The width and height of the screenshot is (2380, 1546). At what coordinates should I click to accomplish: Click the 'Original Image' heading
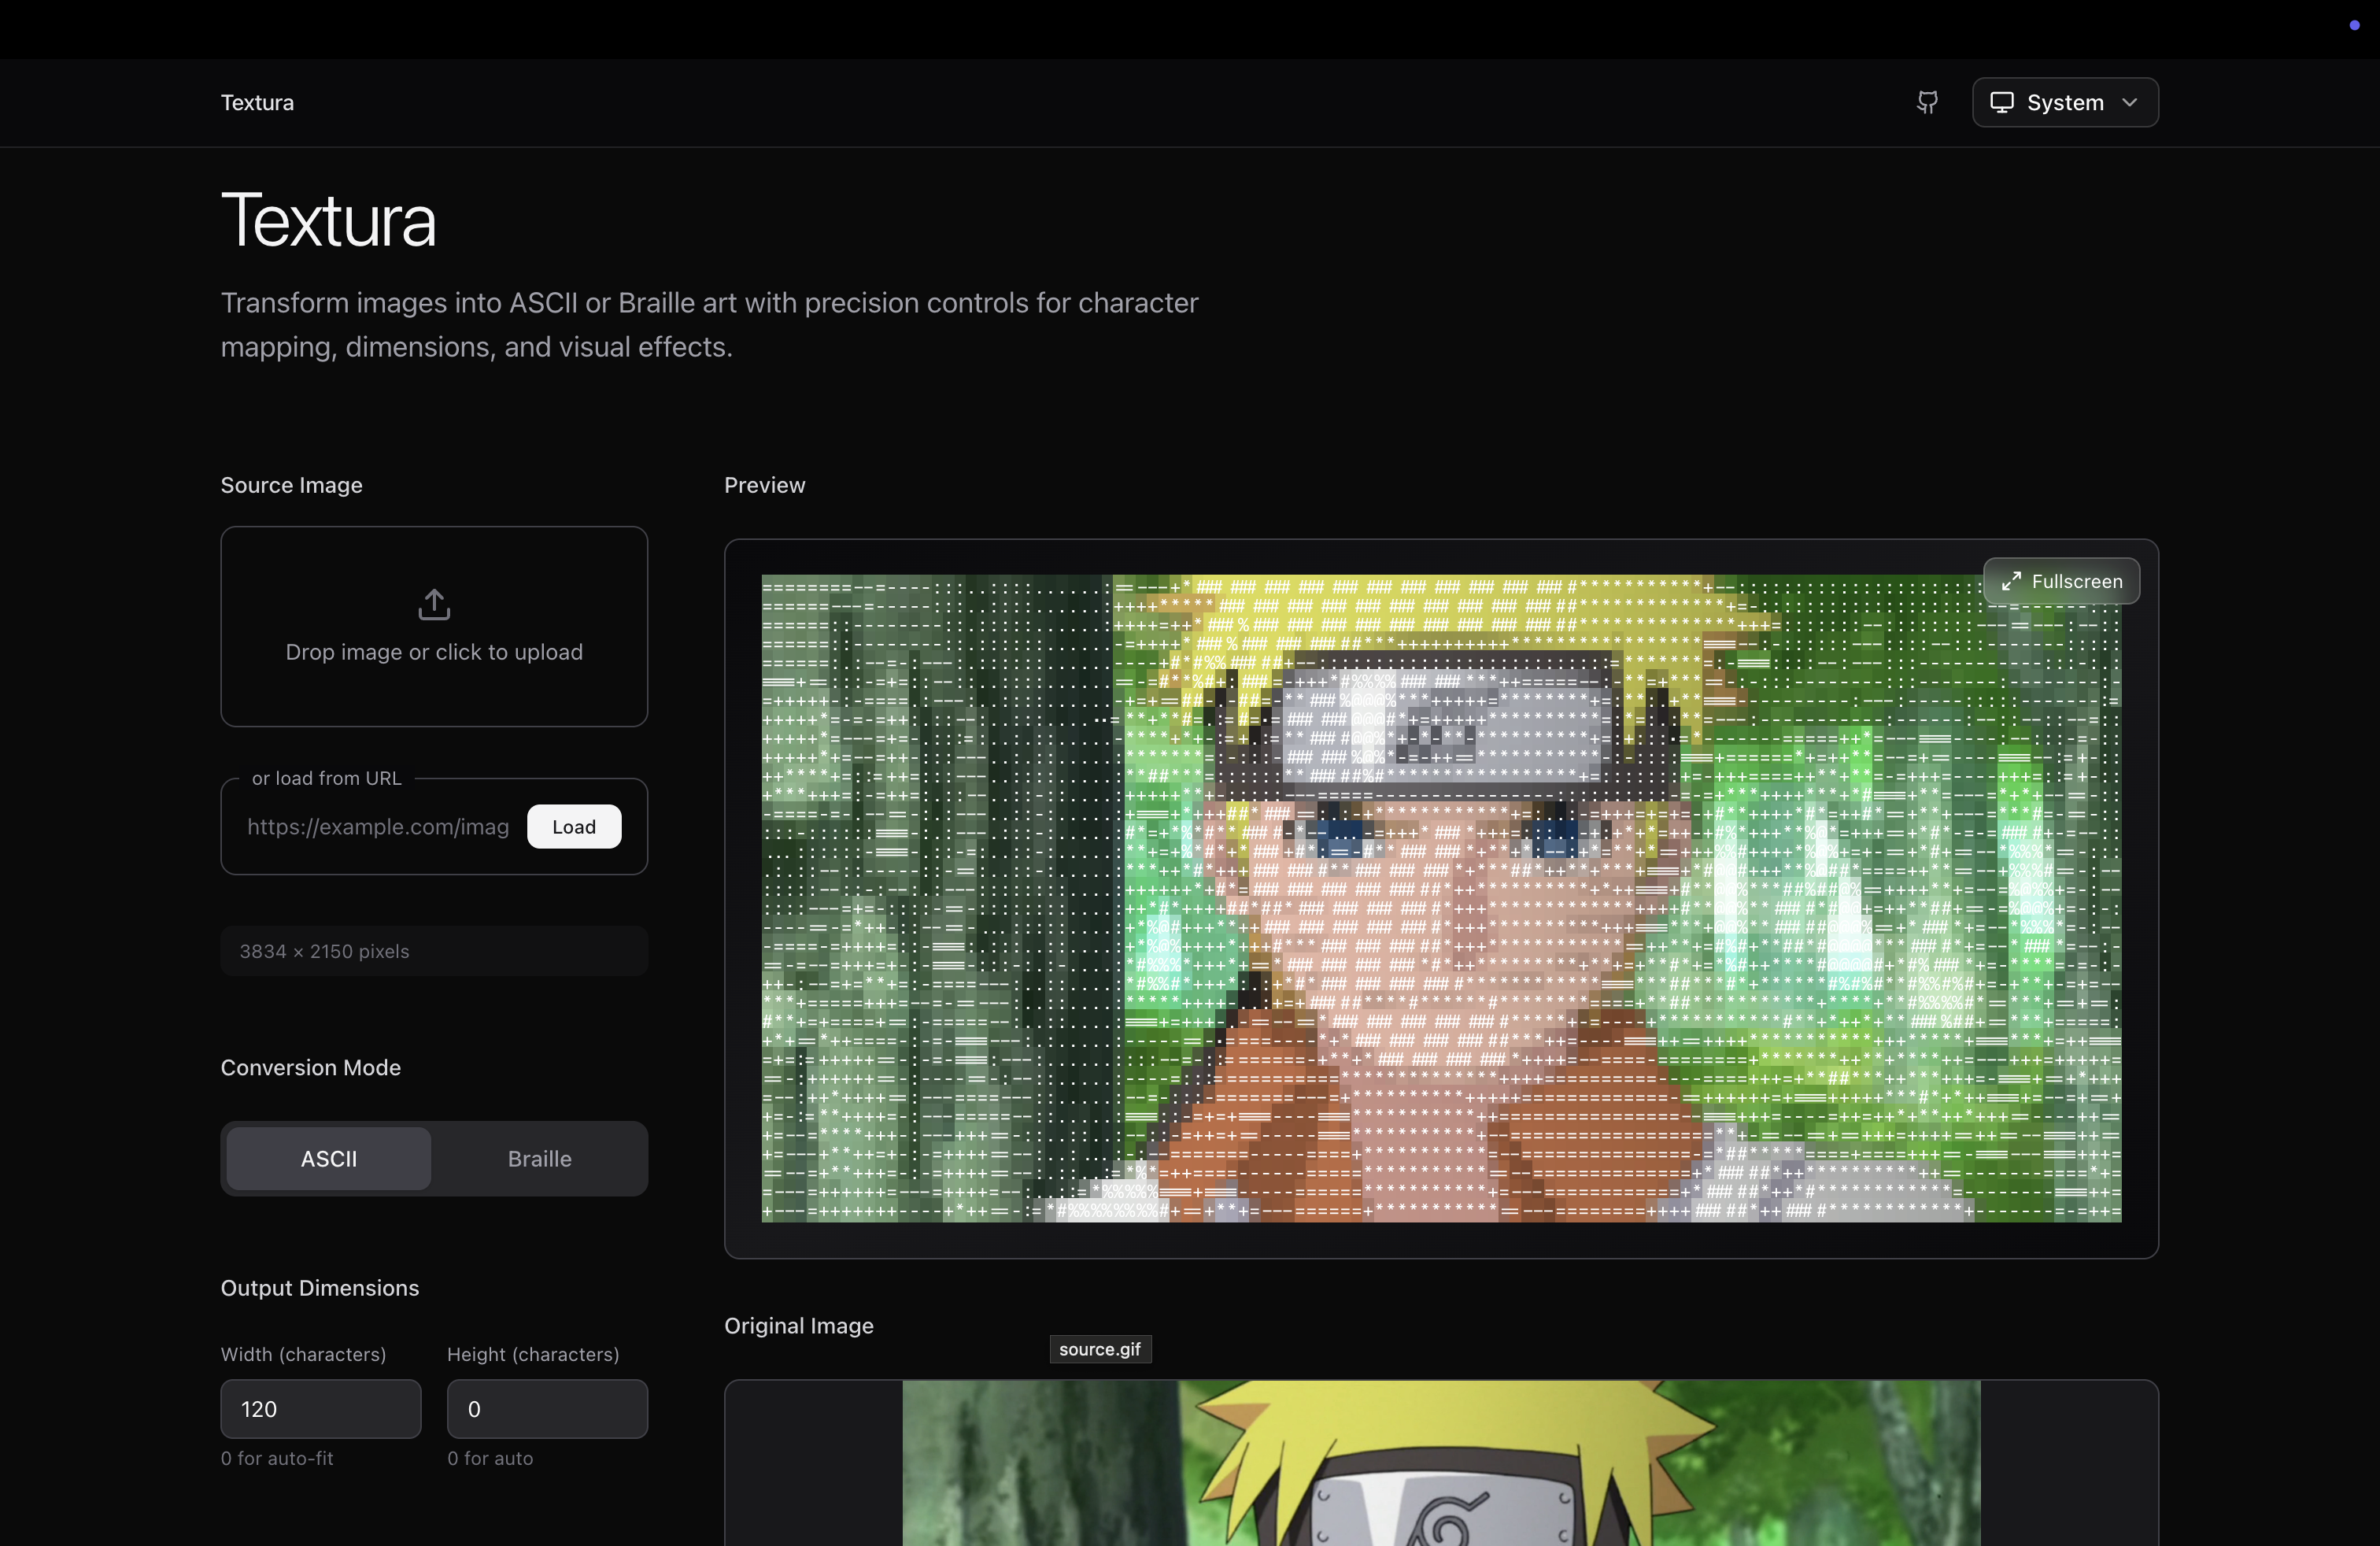pyautogui.click(x=798, y=1325)
